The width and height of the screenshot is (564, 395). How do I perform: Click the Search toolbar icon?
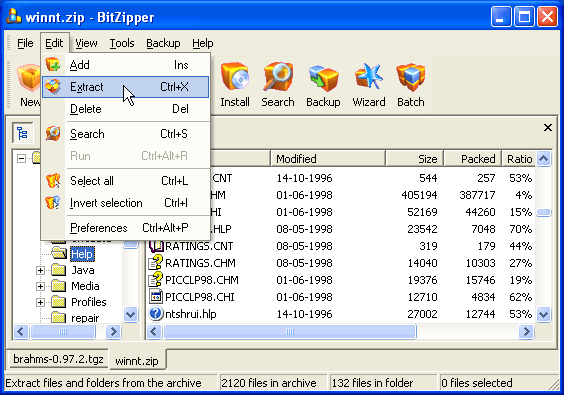278,76
